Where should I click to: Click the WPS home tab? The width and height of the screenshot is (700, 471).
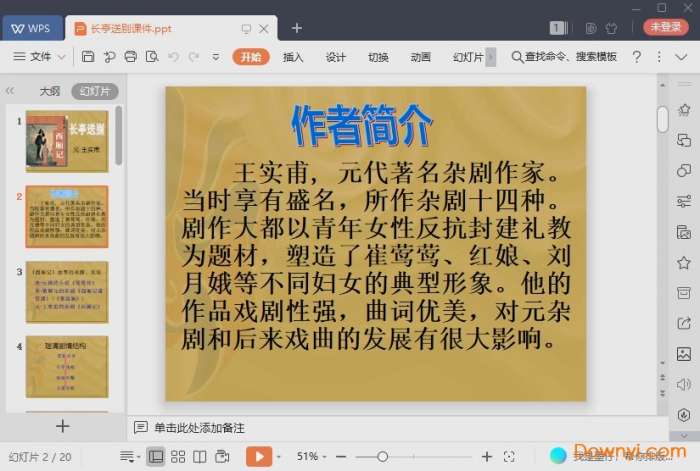32,28
